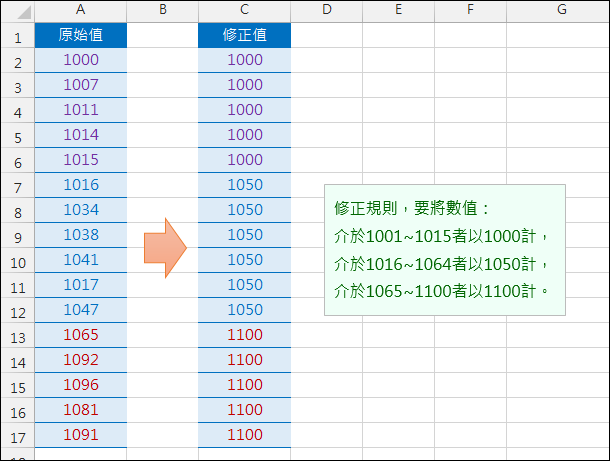This screenshot has height=461, width=610.
Task: Click the line 介於1016~1064者以1050計
Action: [x=440, y=264]
